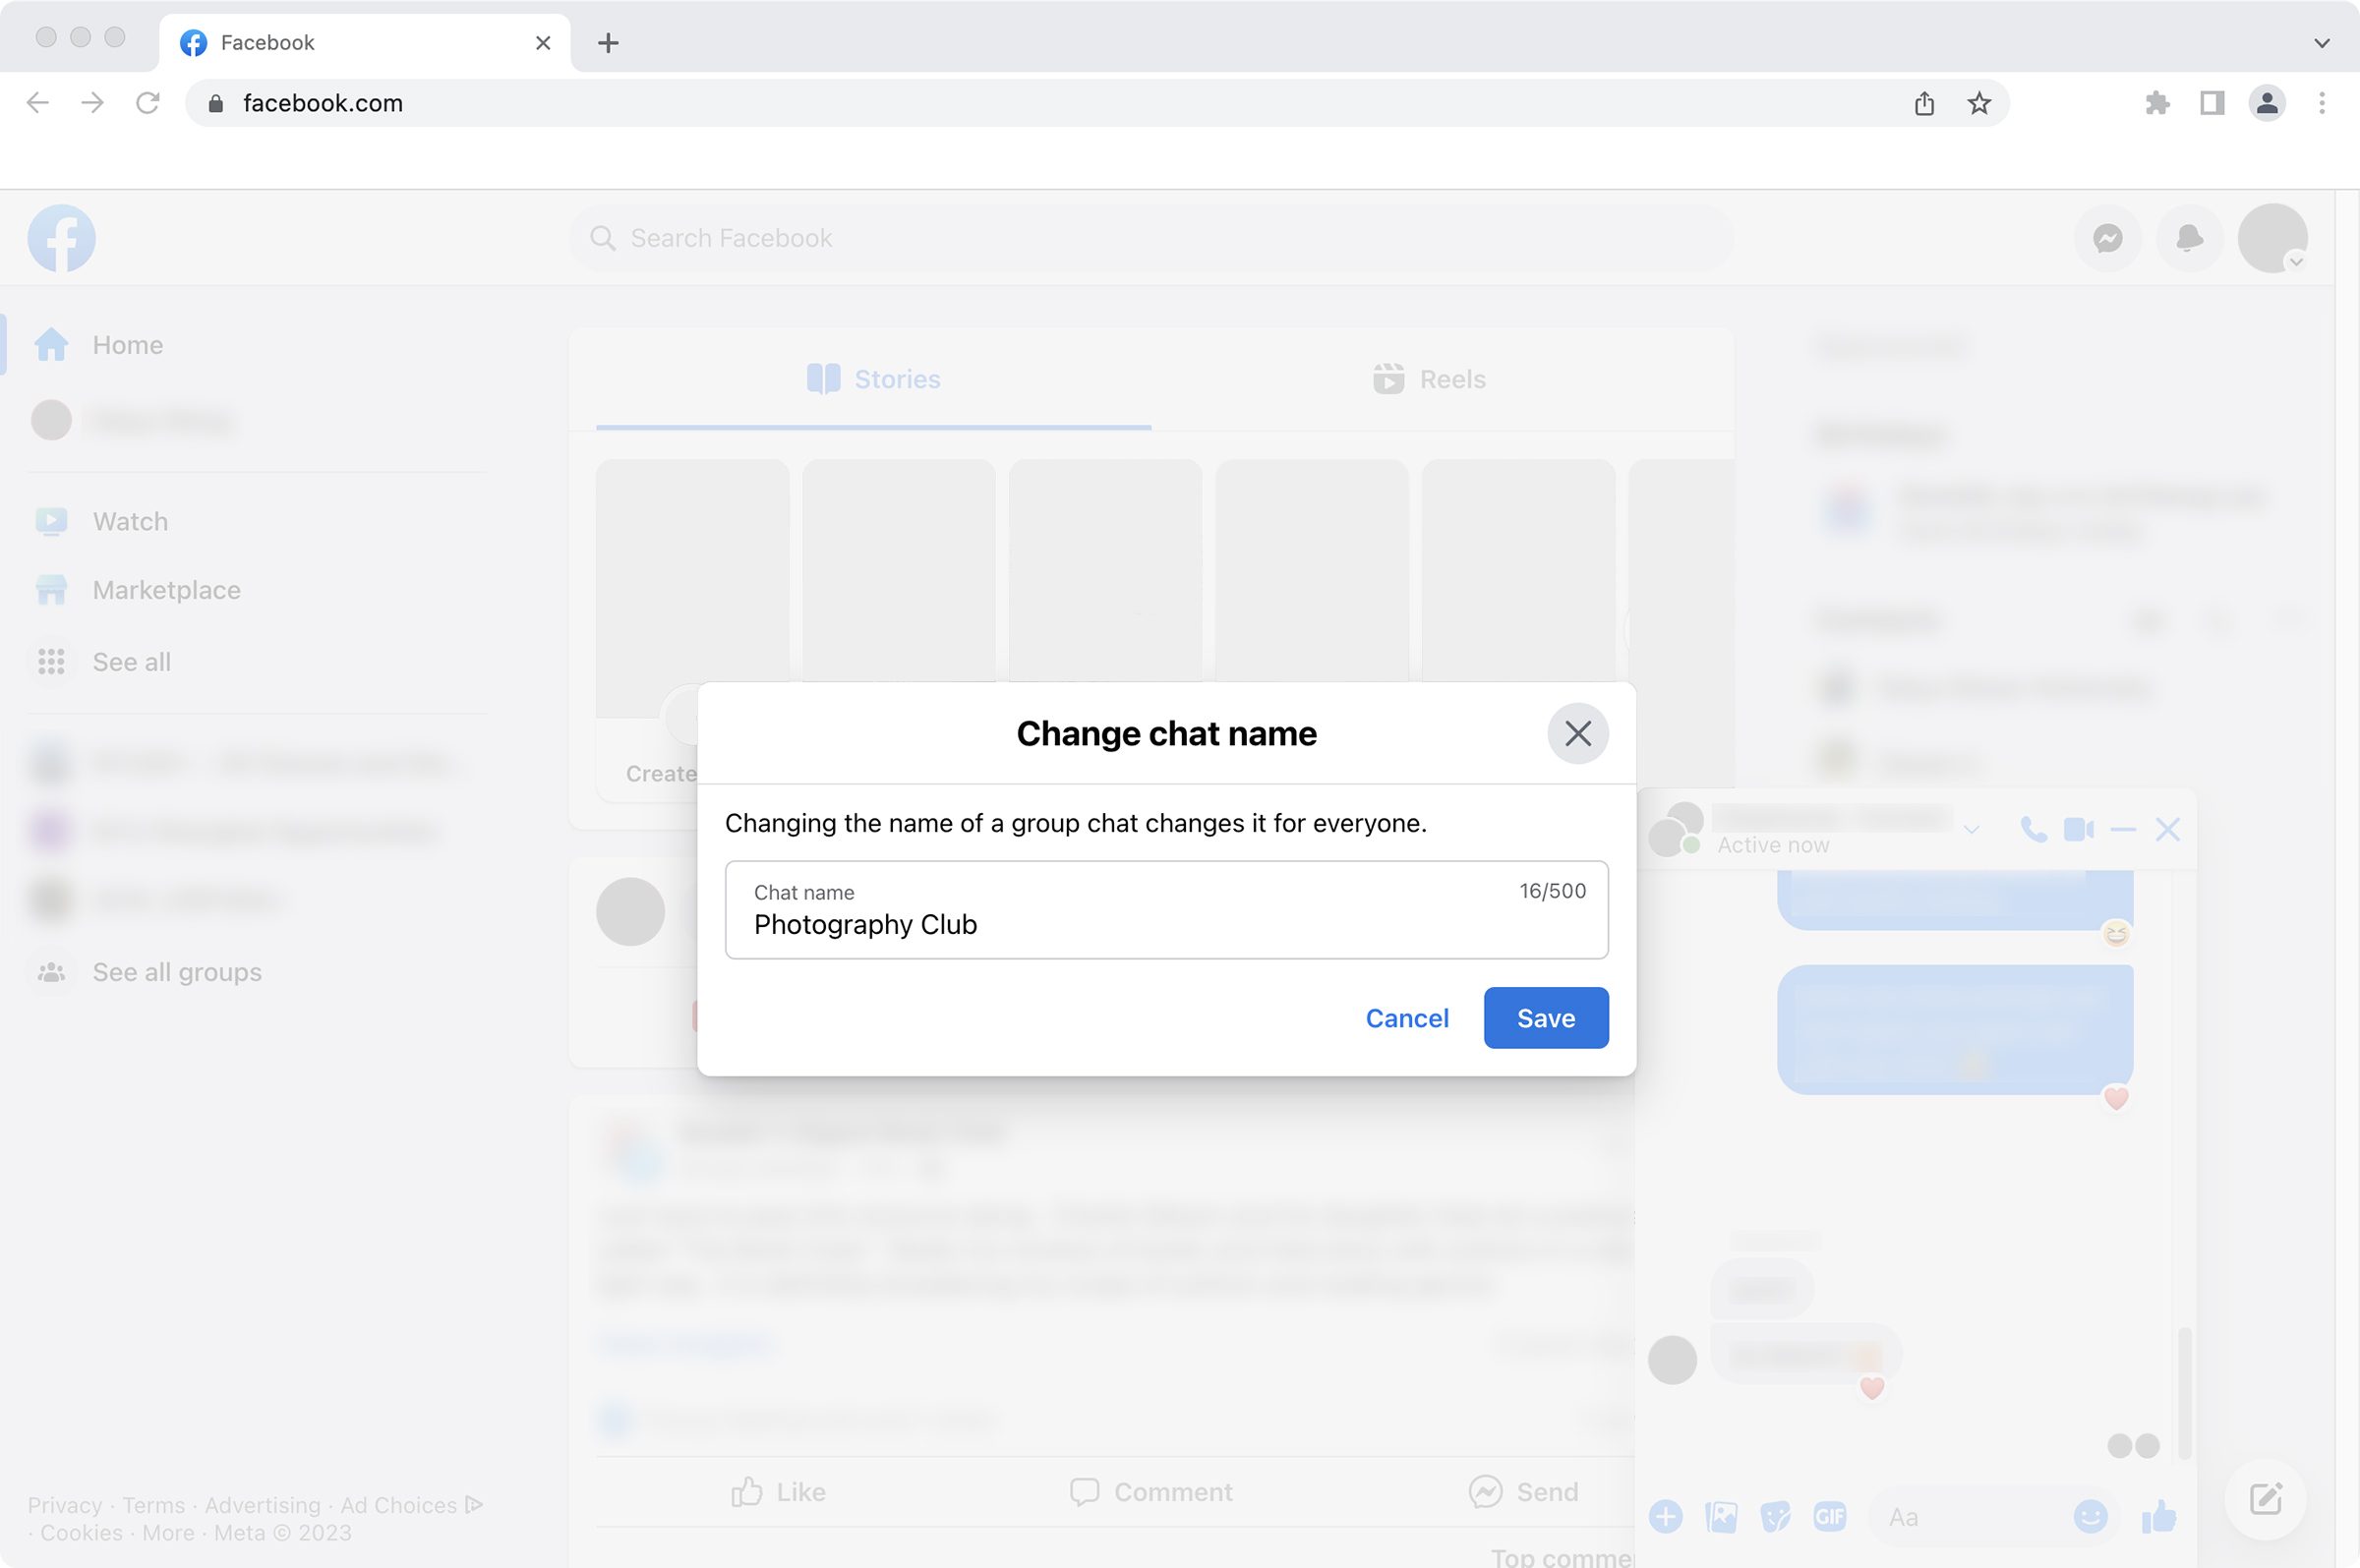The image size is (2360, 1568).
Task: Like the post
Action: [778, 1491]
